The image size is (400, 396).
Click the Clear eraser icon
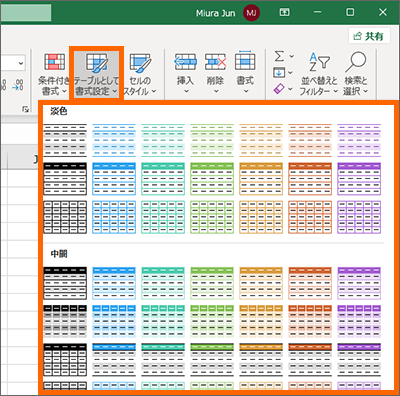pyautogui.click(x=279, y=89)
